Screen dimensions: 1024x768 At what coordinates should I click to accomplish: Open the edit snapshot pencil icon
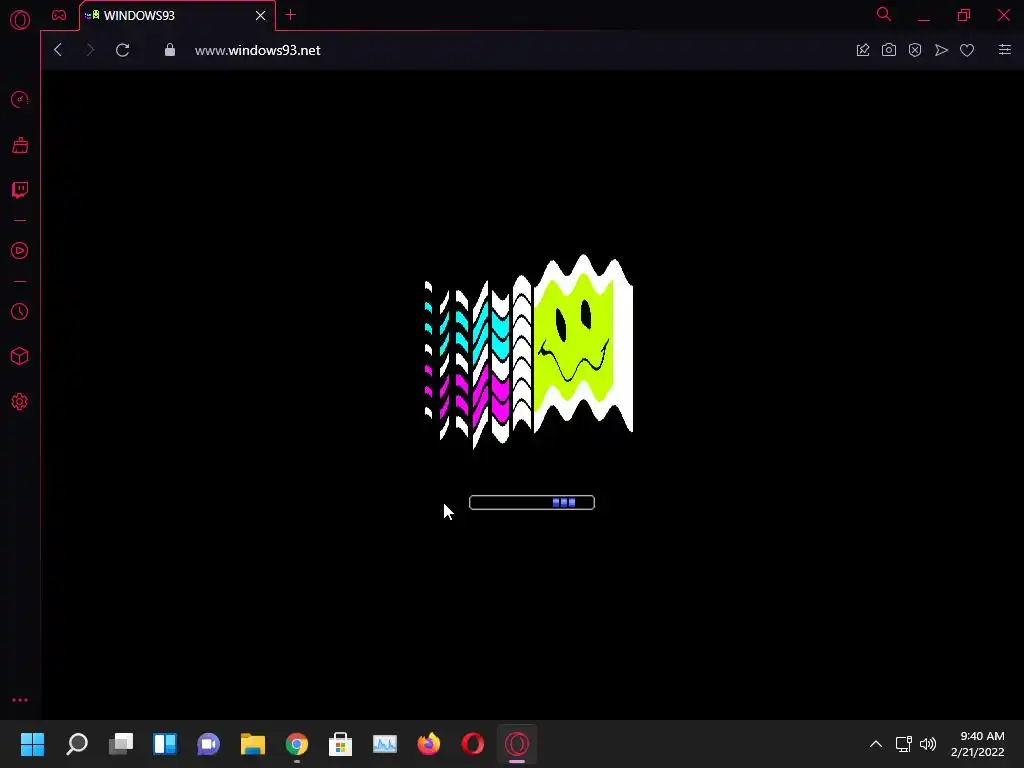click(863, 50)
